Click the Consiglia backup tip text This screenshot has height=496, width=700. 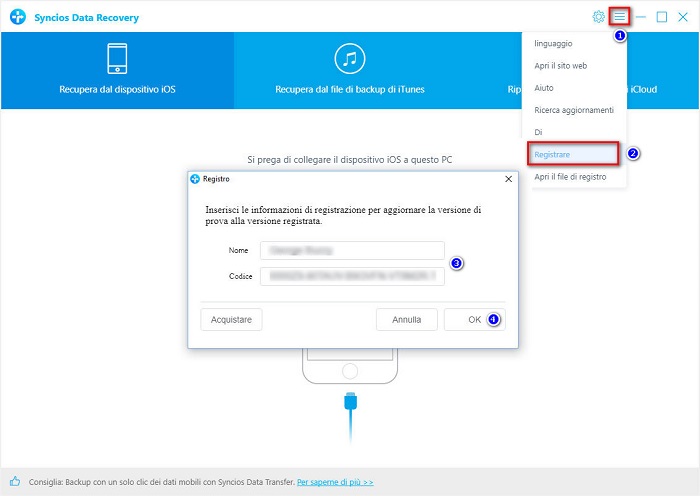[x=162, y=482]
